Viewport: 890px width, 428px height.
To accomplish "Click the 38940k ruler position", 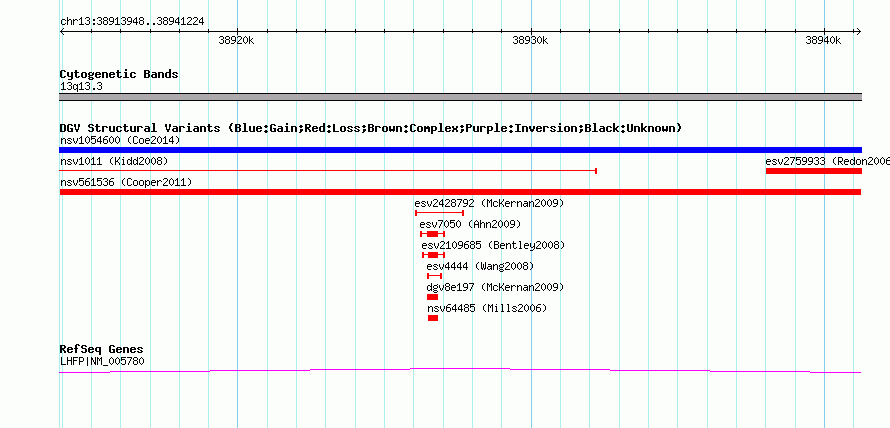I will (x=824, y=40).
